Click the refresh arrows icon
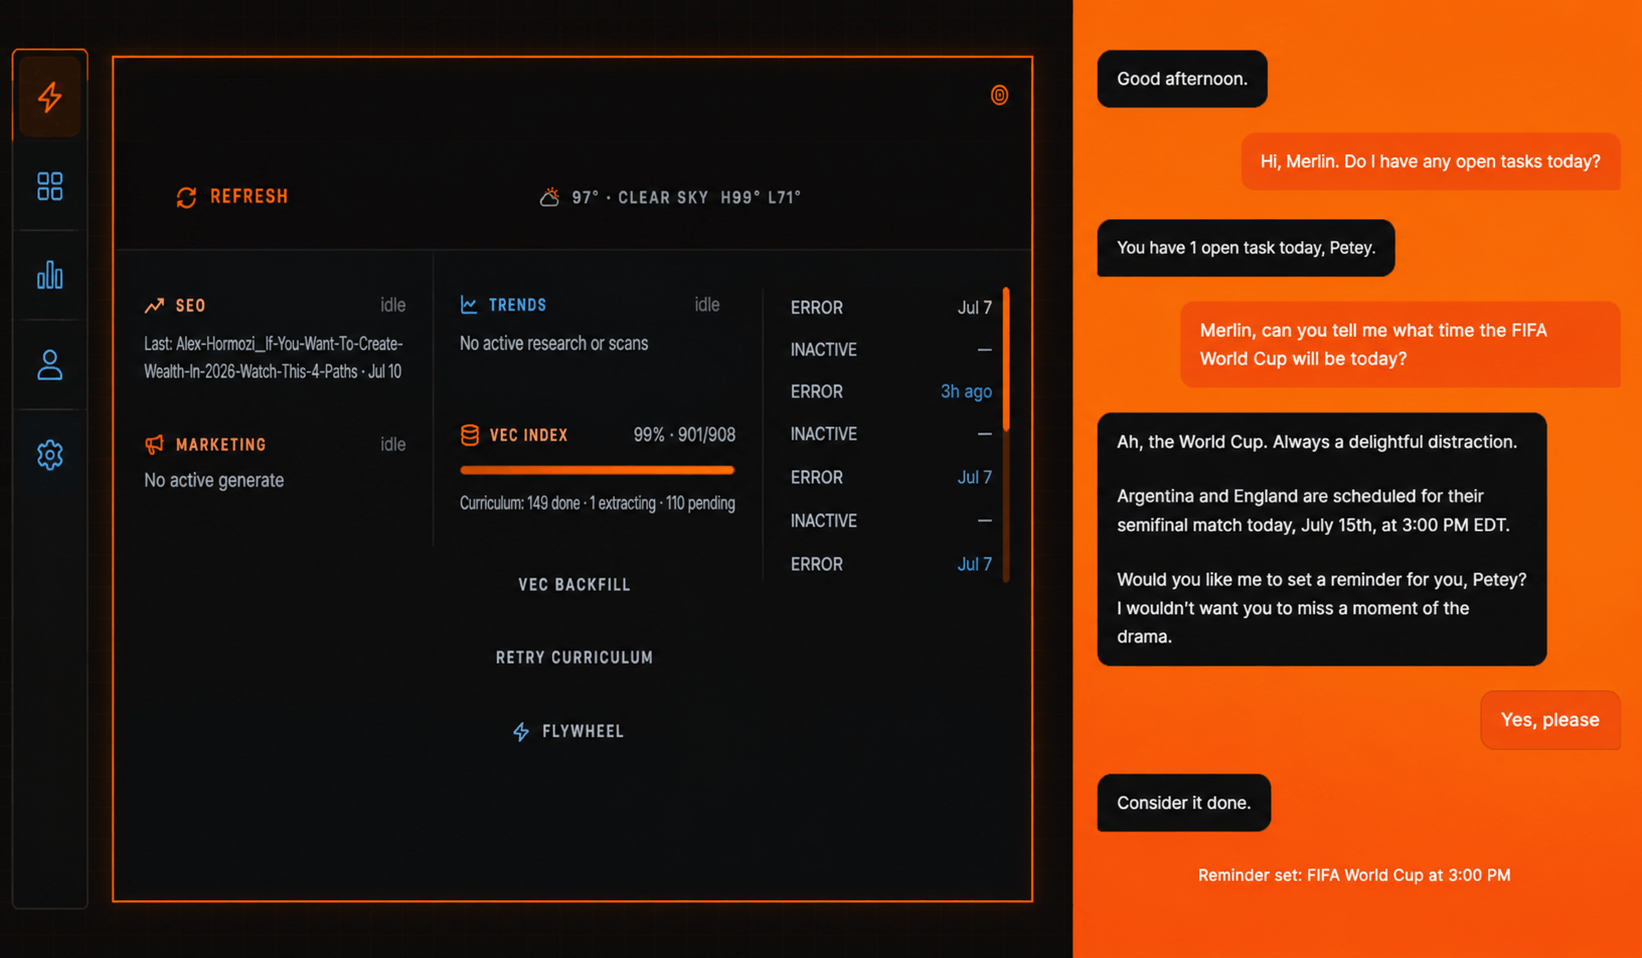Image resolution: width=1642 pixels, height=958 pixels. click(186, 197)
